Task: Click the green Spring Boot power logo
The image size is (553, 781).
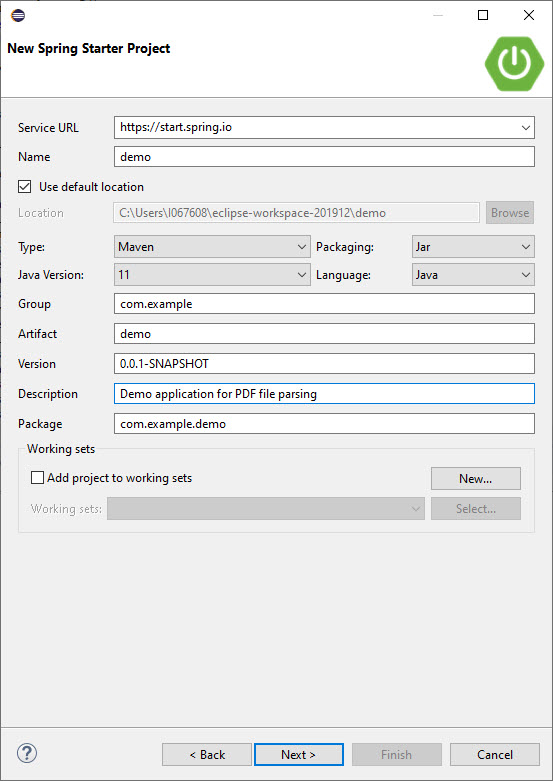Action: [514, 63]
